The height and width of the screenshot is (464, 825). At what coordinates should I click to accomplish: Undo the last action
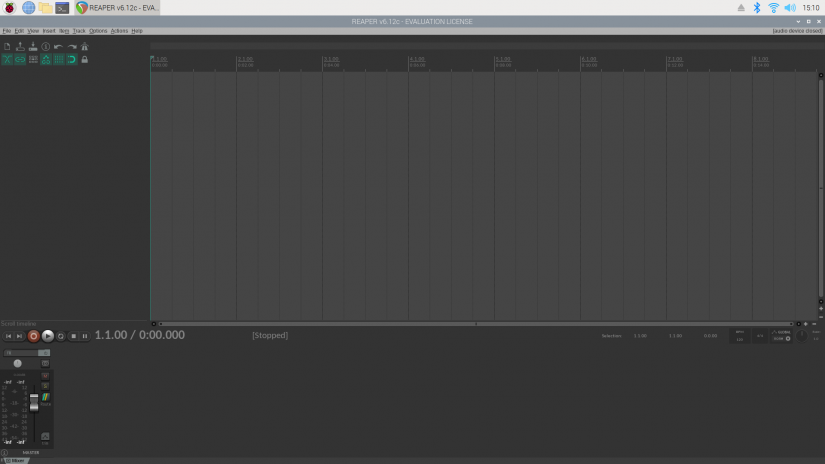click(x=58, y=47)
